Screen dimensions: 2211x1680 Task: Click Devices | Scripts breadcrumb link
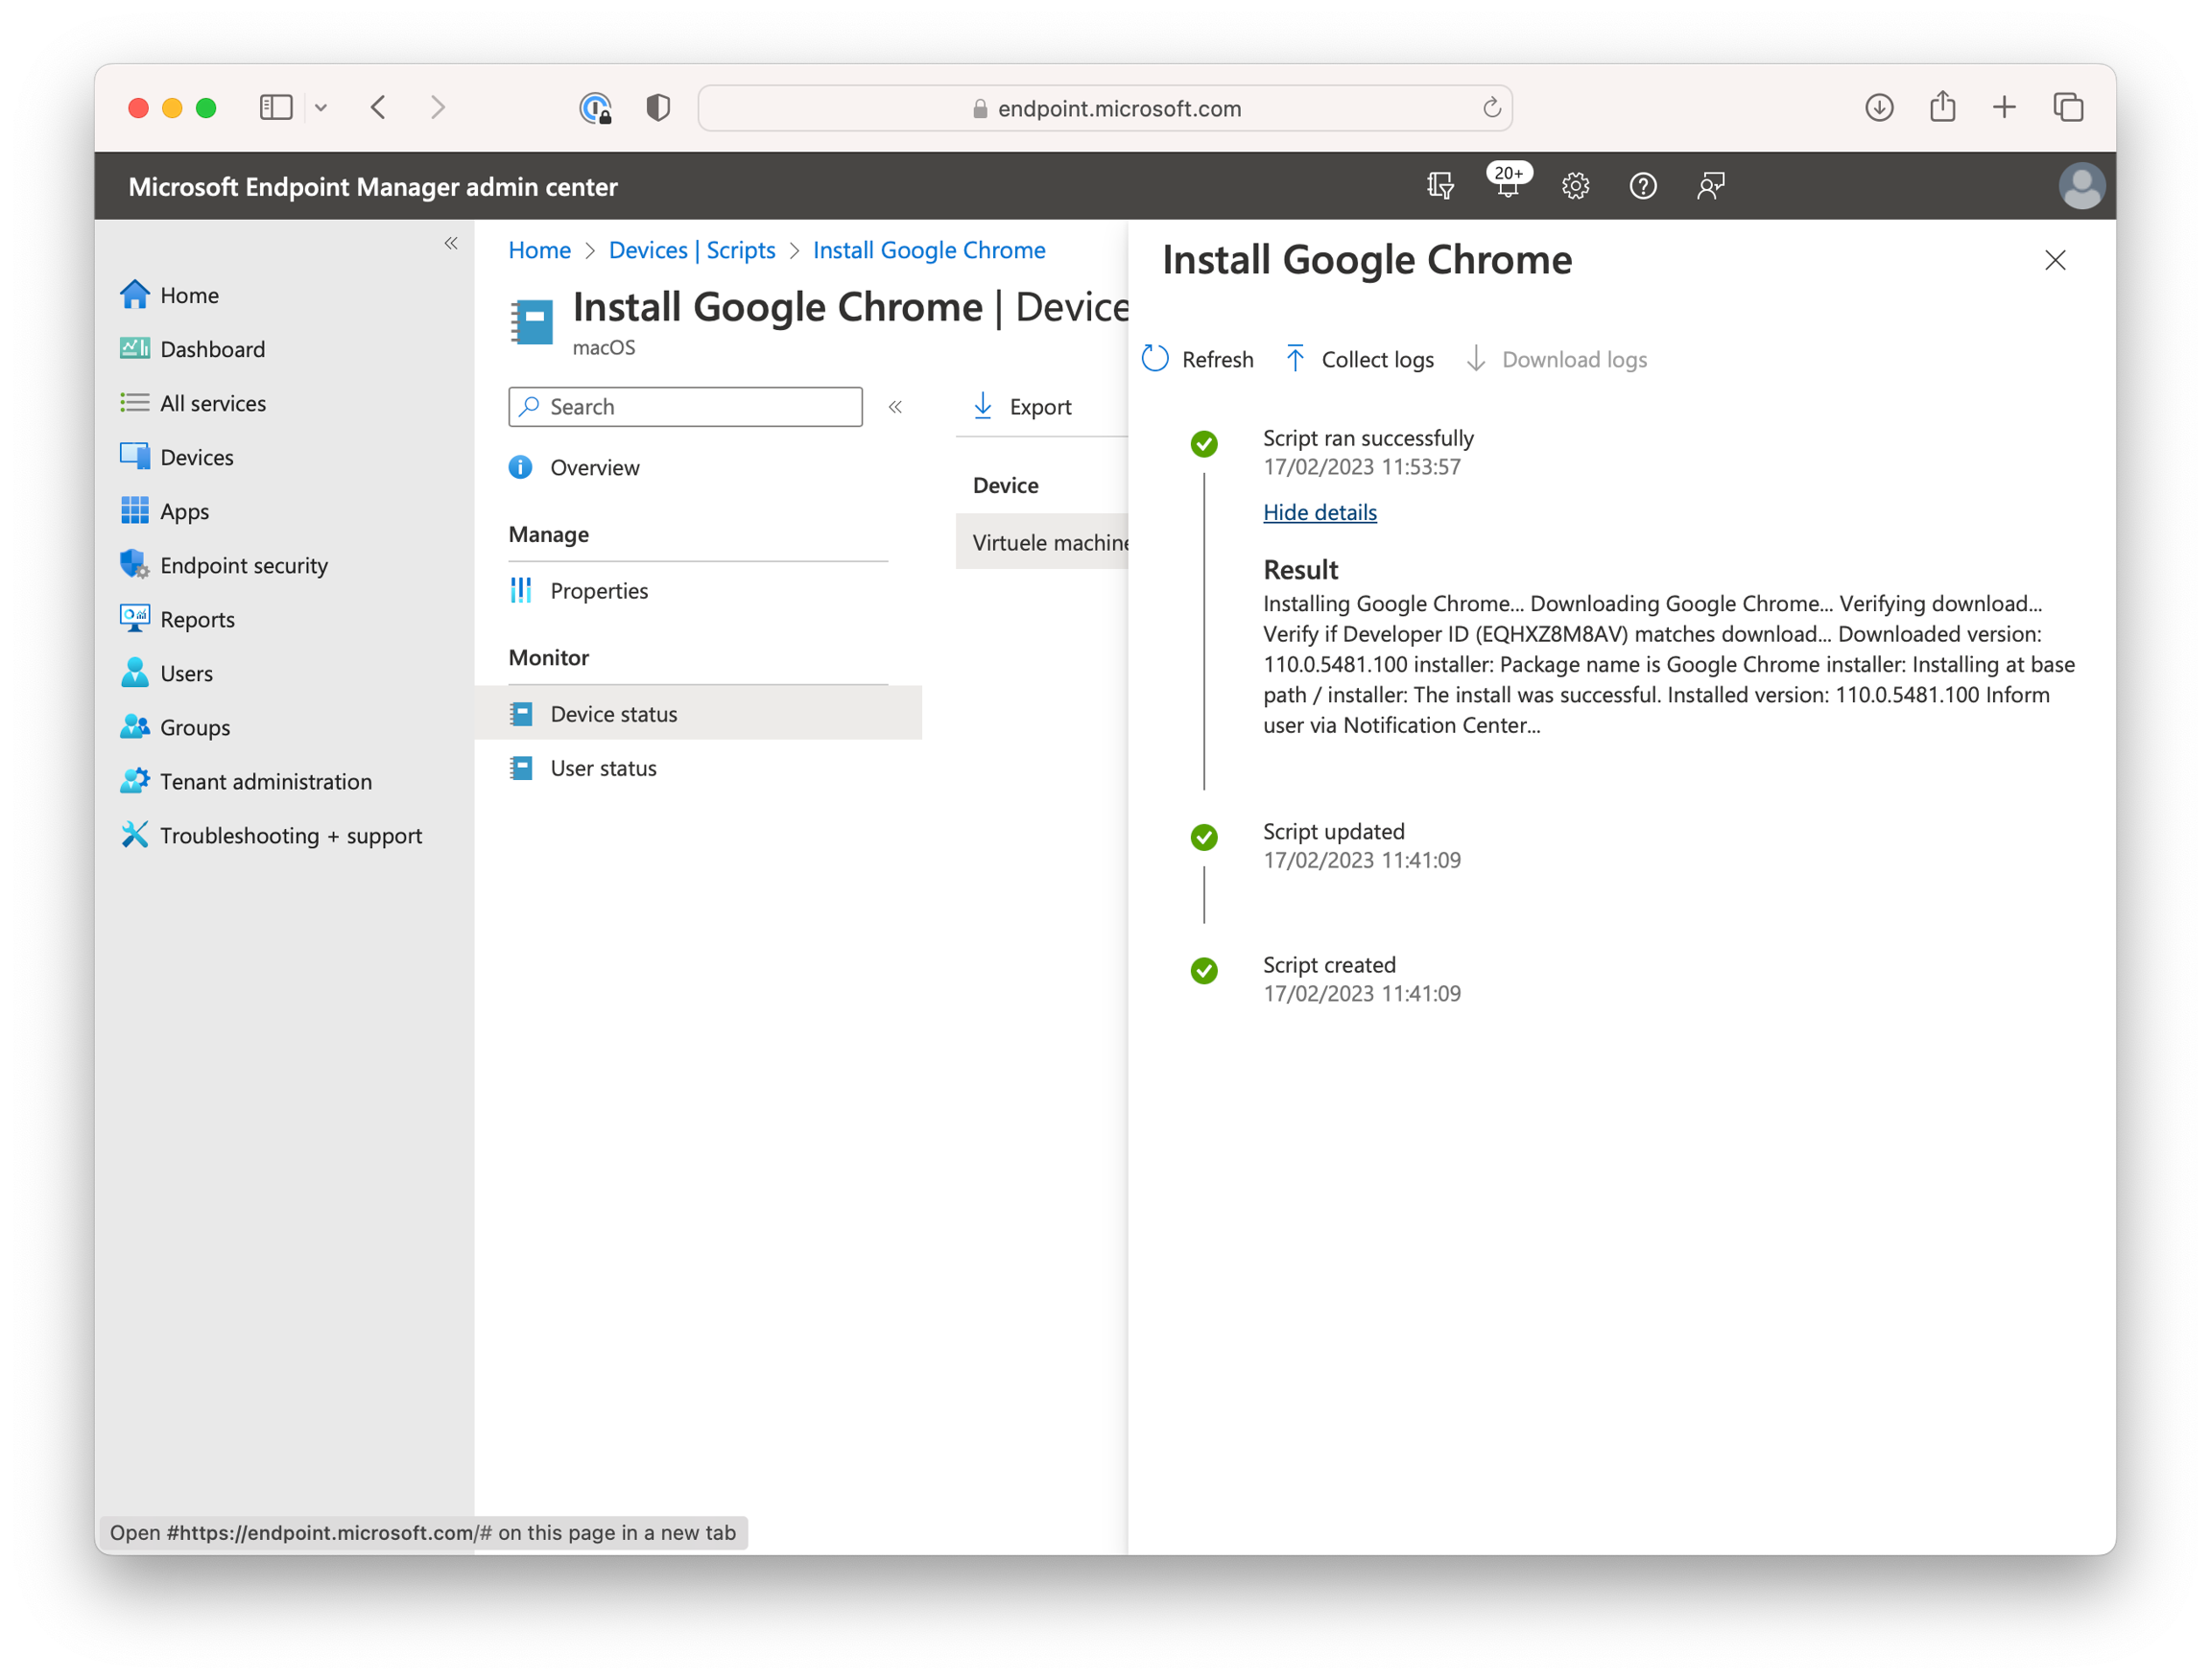(692, 250)
